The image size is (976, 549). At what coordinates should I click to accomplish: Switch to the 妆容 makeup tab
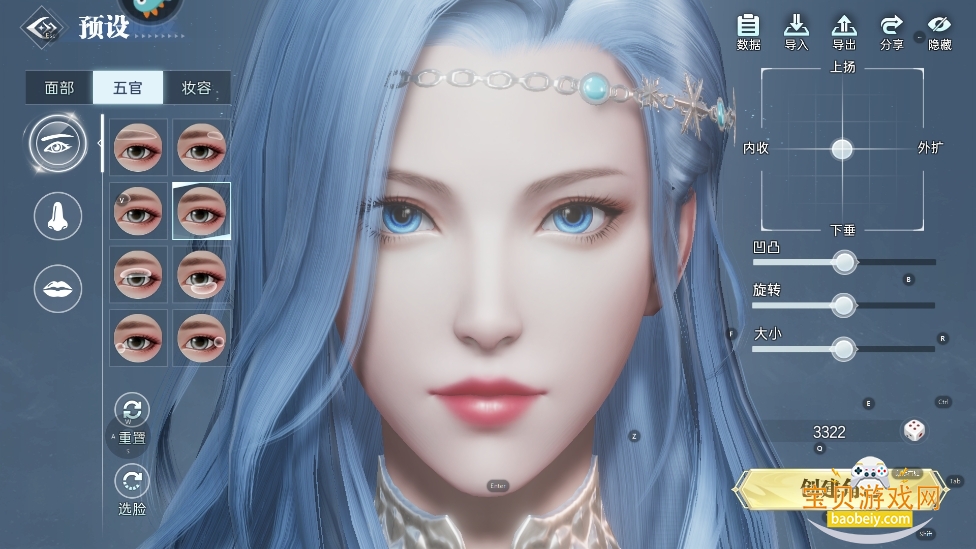196,88
